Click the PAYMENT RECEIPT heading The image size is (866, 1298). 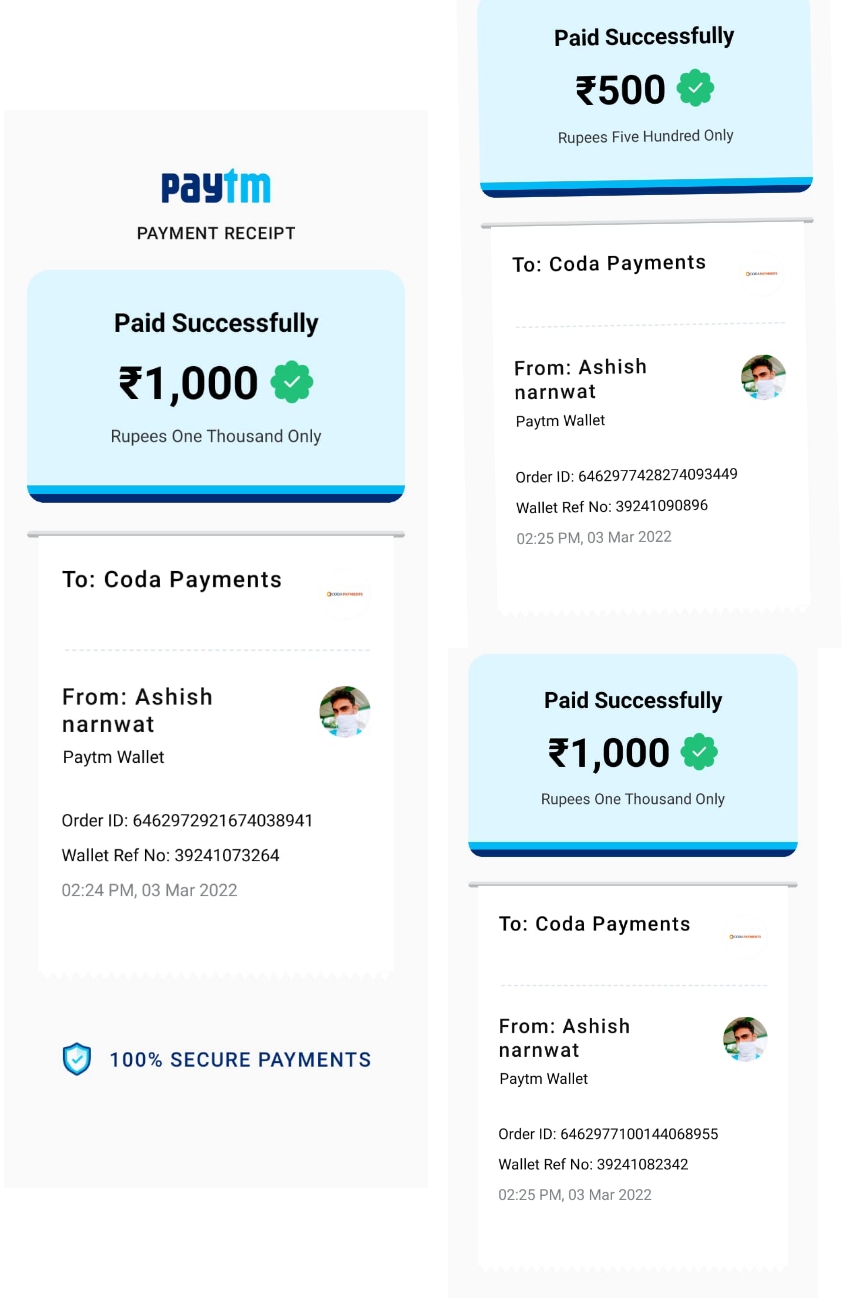click(x=216, y=234)
